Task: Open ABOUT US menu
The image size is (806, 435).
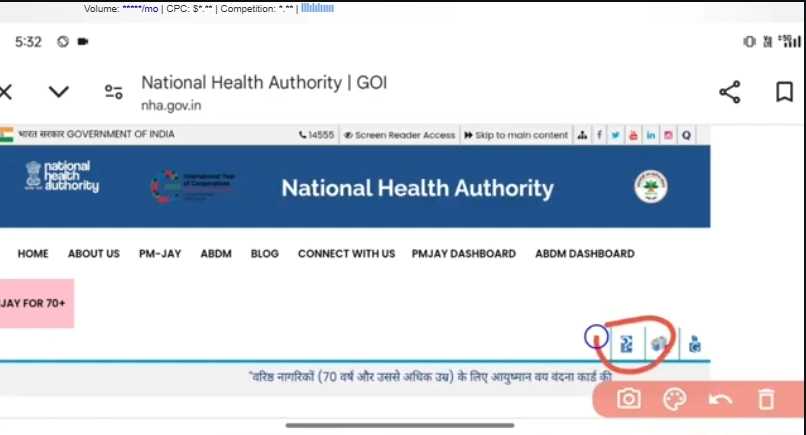Action: pos(94,253)
